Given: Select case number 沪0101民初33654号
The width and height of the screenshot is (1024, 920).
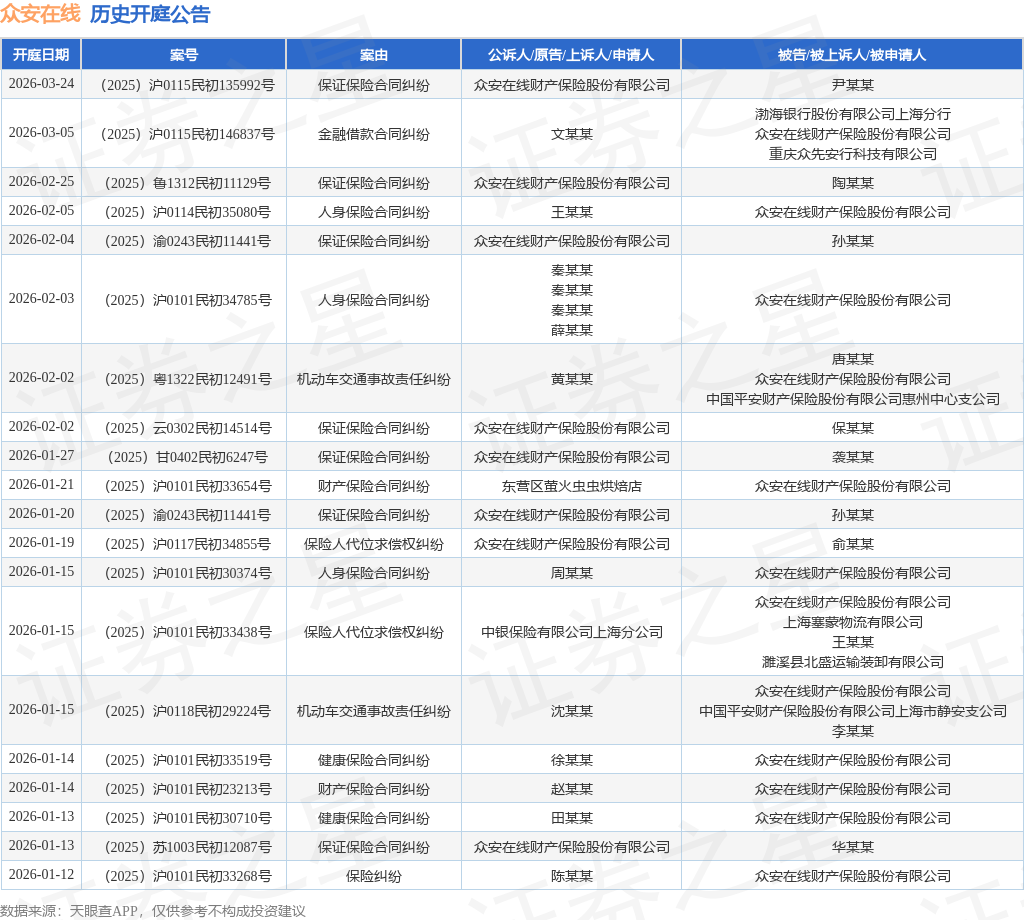Looking at the screenshot, I should click(212, 486).
